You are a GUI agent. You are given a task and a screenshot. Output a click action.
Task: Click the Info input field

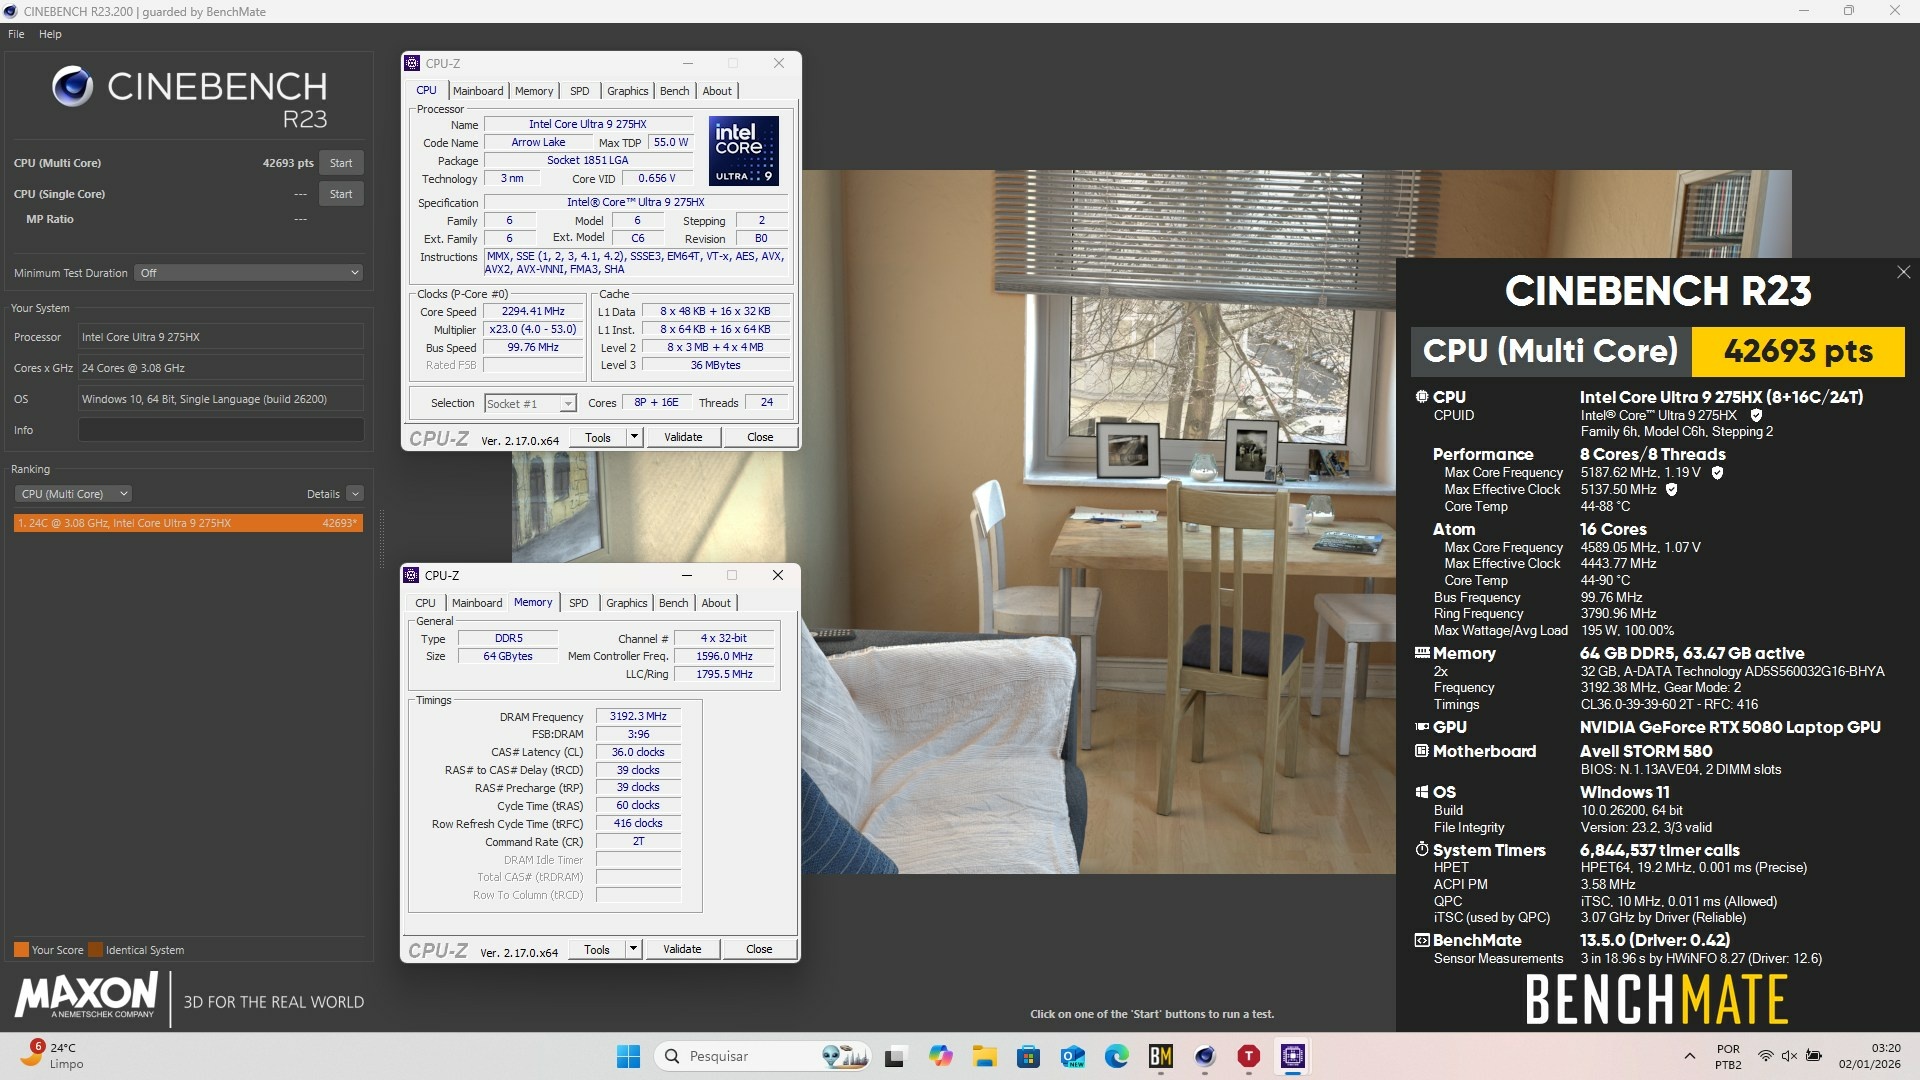coord(221,430)
